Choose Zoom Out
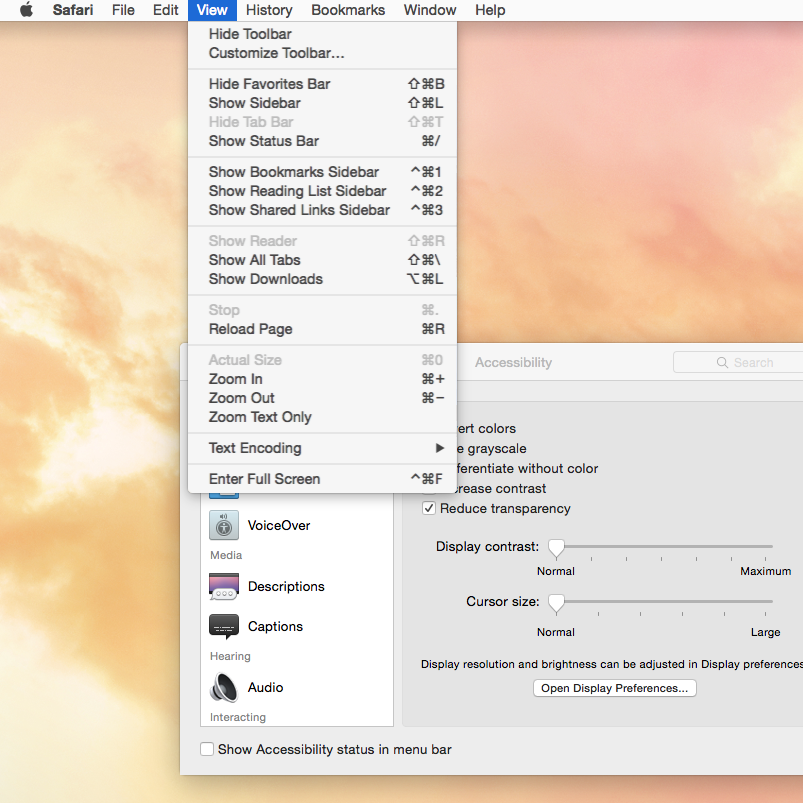Screen dimensions: 803x803 323,398
